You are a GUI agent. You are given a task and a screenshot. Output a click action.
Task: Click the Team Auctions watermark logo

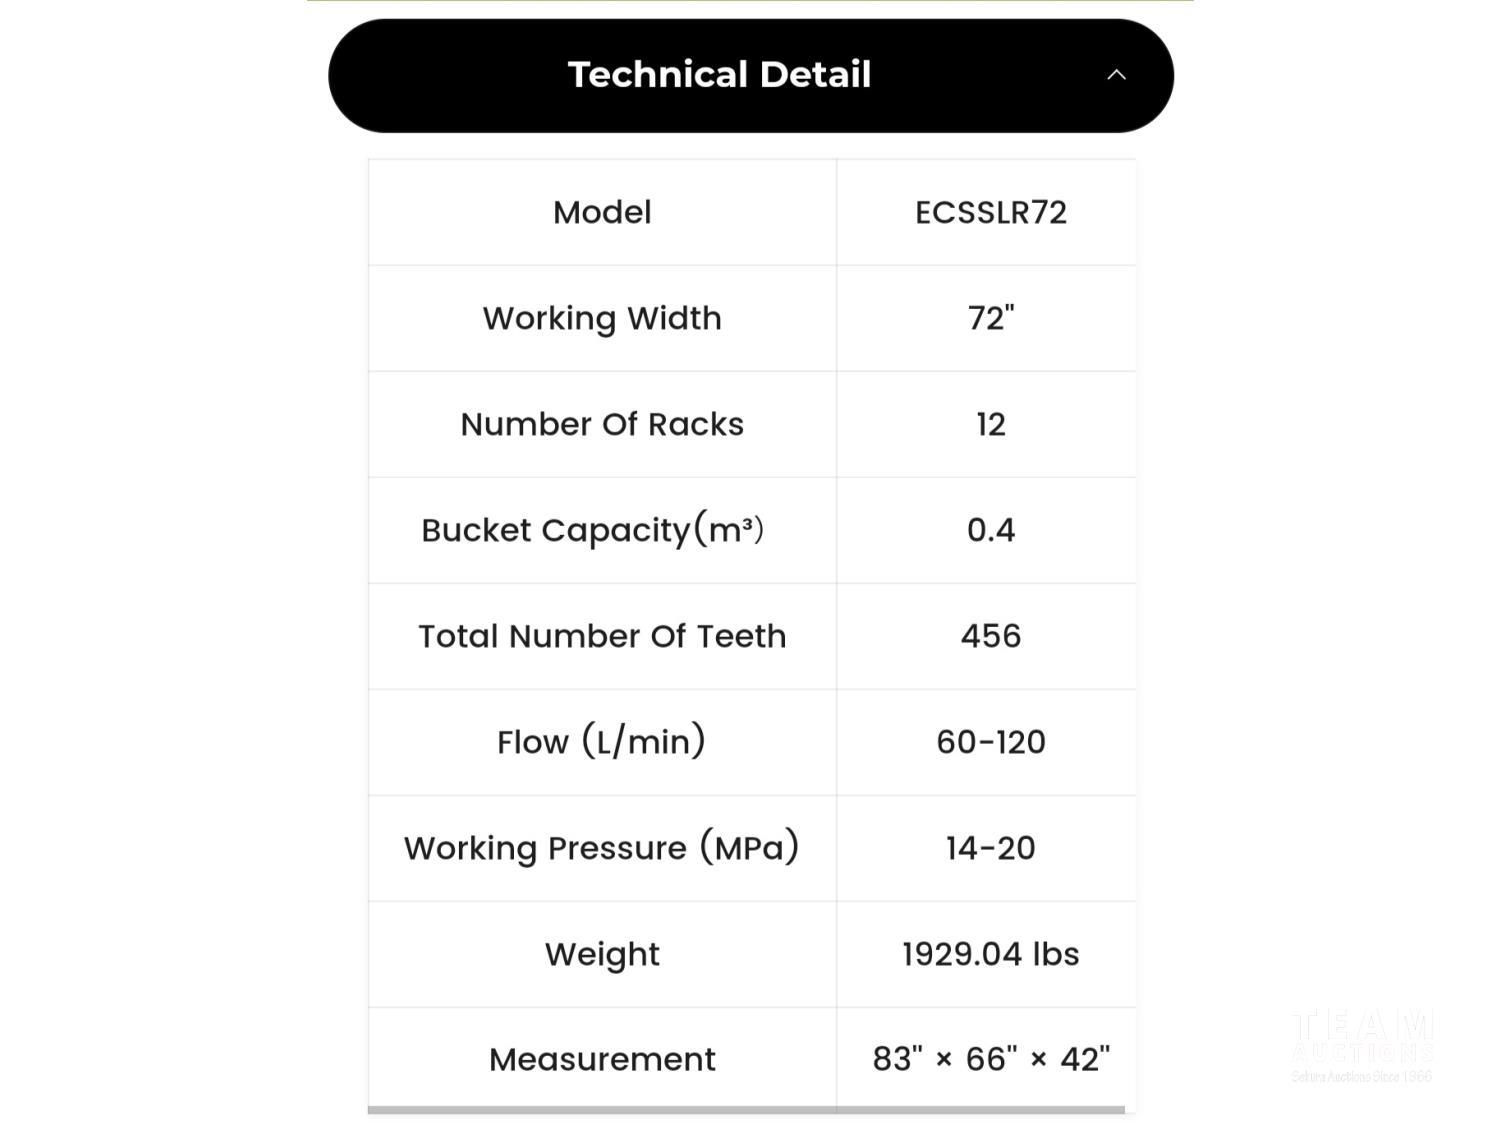[x=1362, y=1046]
